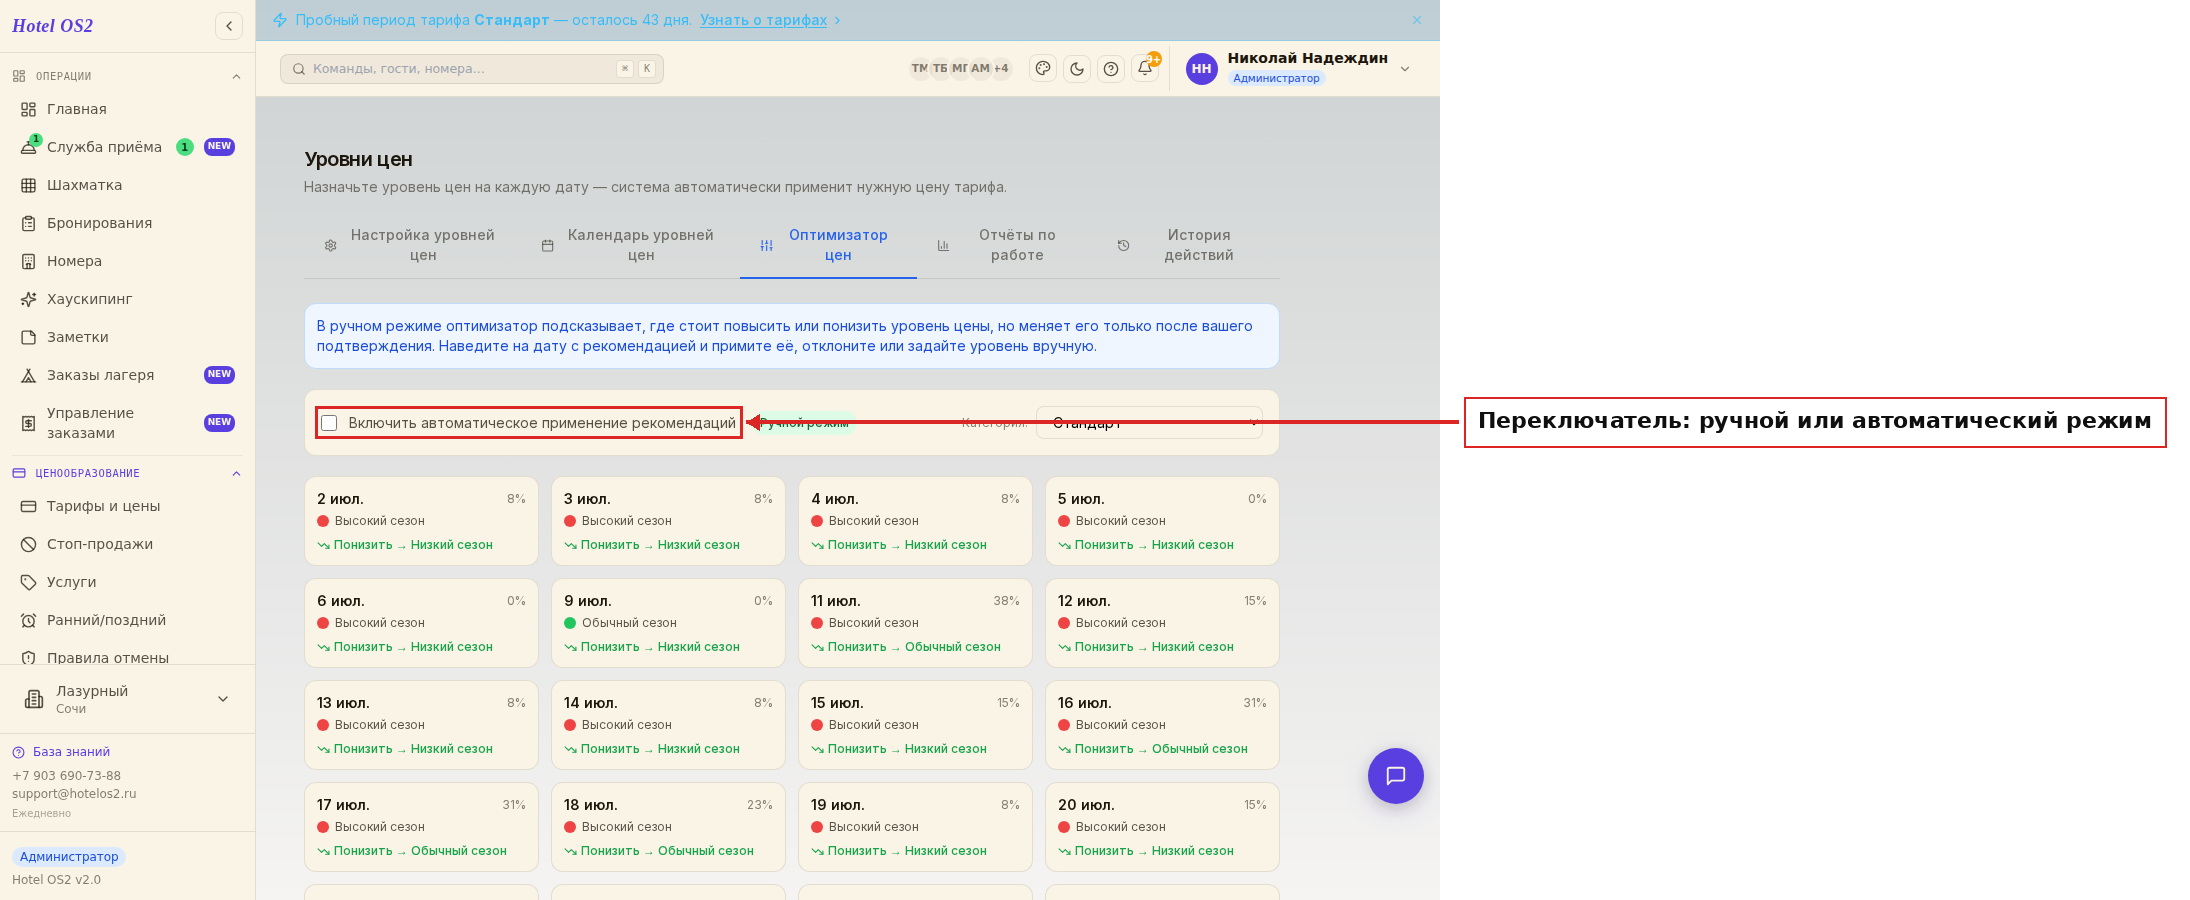Follow the Узнать о тарифах link
The image size is (2190, 900).
click(763, 20)
